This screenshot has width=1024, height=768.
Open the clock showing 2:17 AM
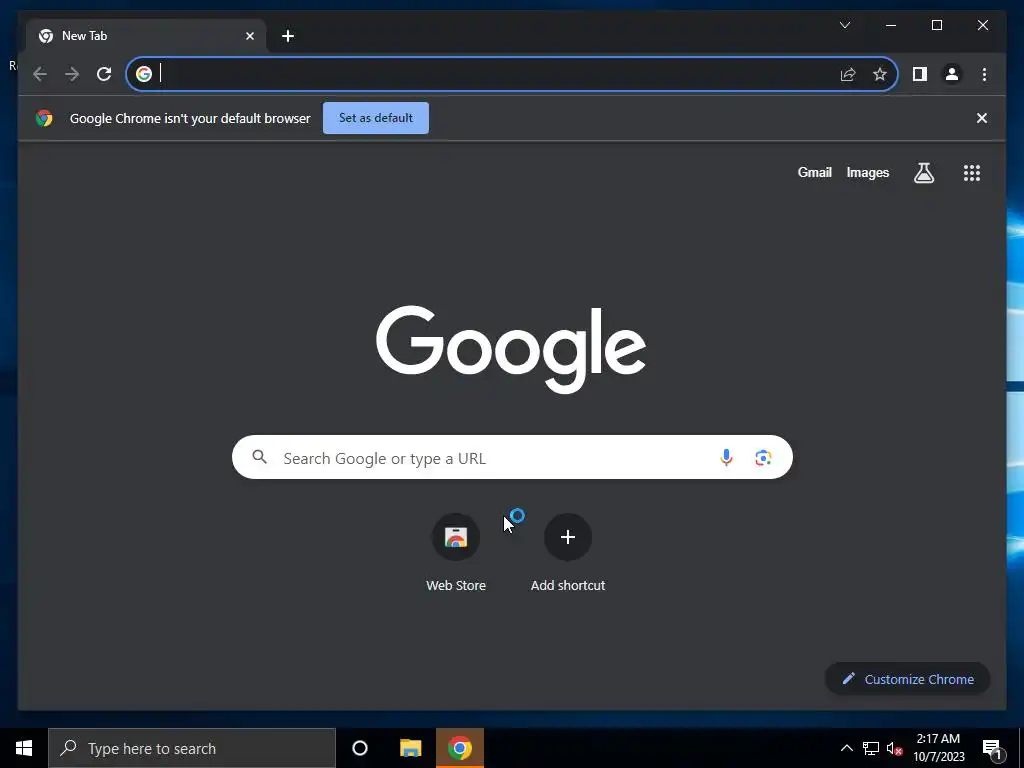[938, 748]
